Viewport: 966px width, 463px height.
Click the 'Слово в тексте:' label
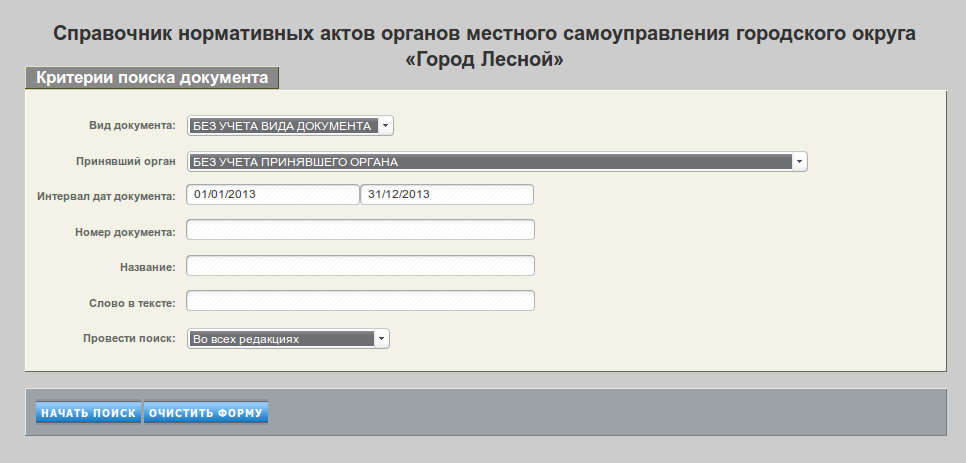[x=132, y=303]
